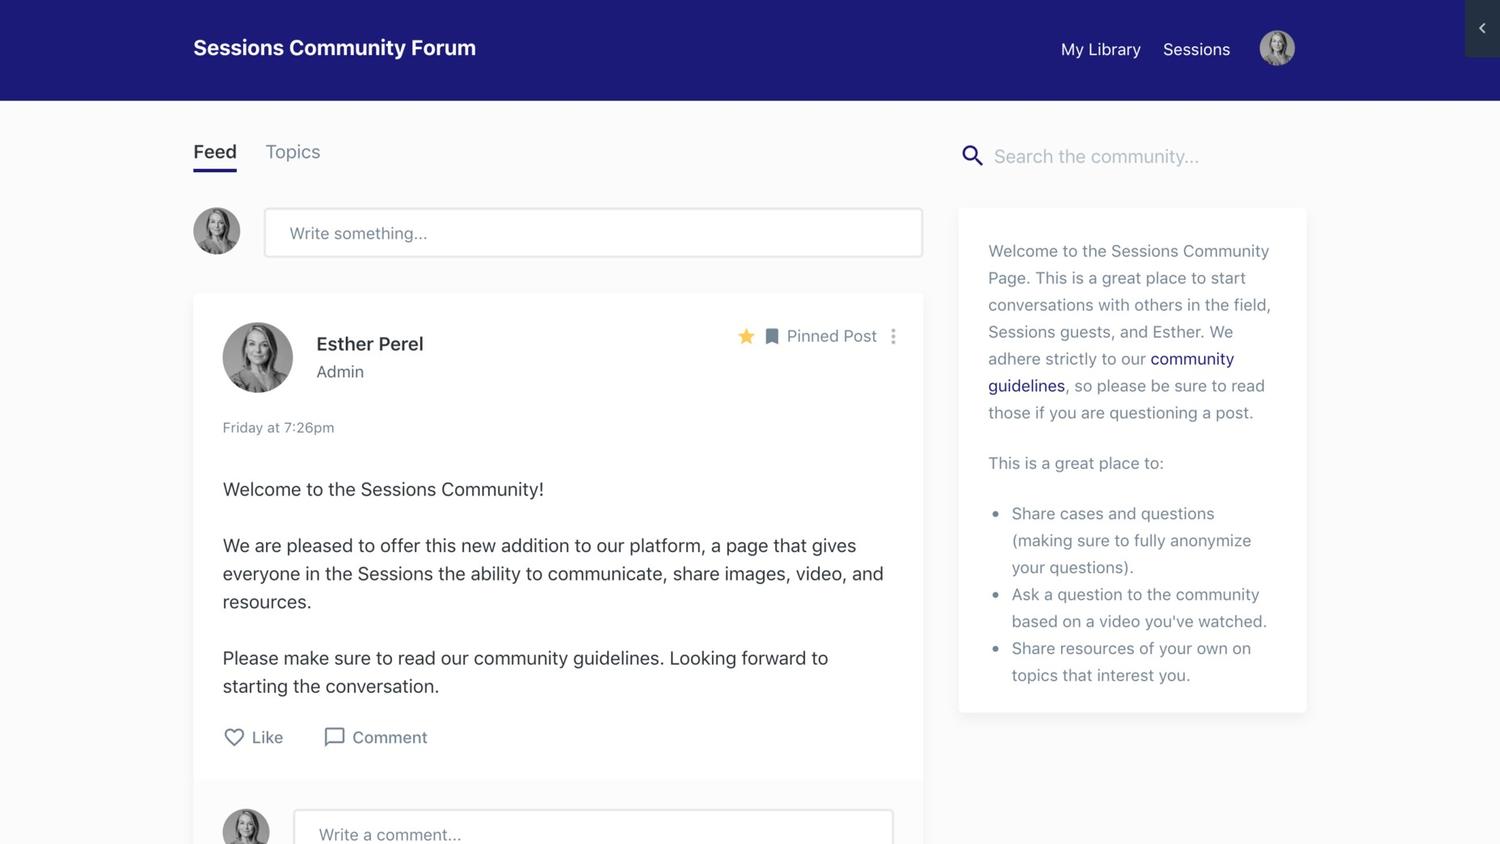Image resolution: width=1500 pixels, height=844 pixels.
Task: Open the community guidelines link
Action: click(1191, 359)
